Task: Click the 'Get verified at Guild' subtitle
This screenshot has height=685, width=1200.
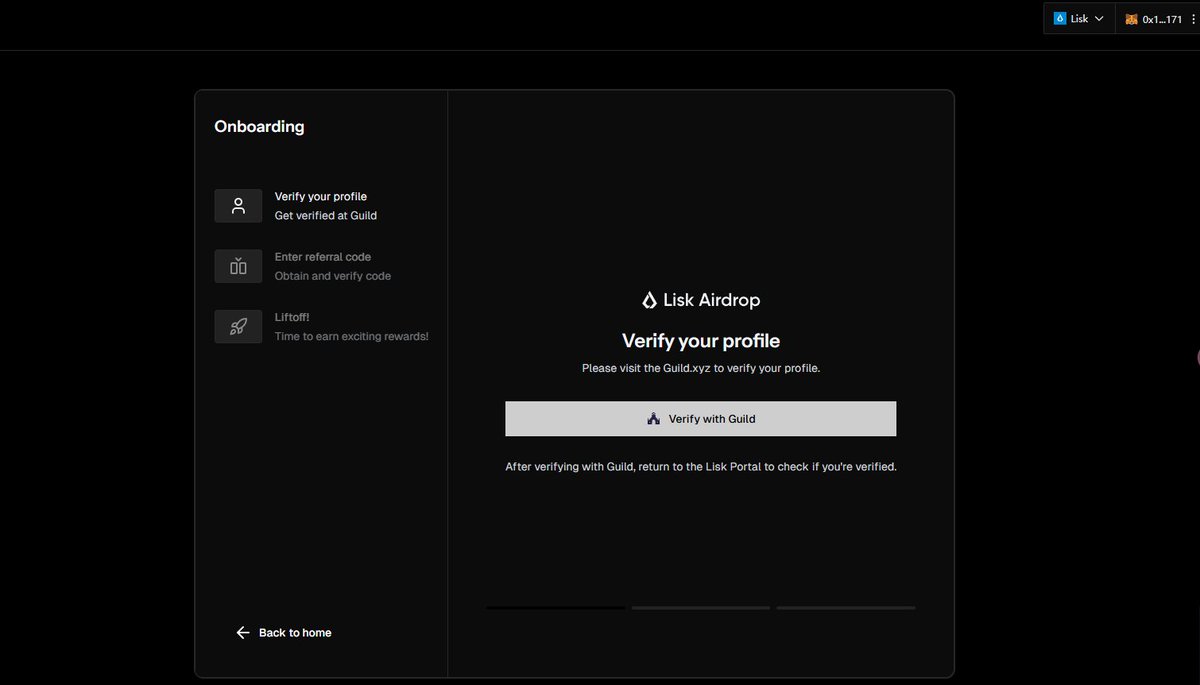Action: click(x=326, y=216)
